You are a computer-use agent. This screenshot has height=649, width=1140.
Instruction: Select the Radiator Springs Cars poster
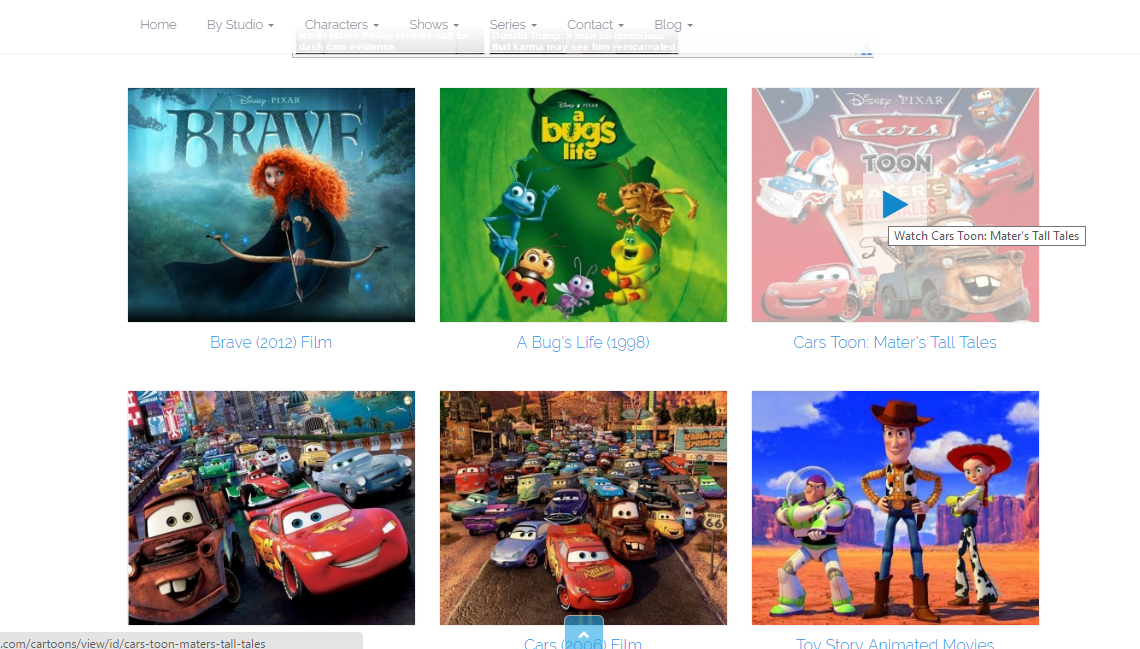click(583, 508)
